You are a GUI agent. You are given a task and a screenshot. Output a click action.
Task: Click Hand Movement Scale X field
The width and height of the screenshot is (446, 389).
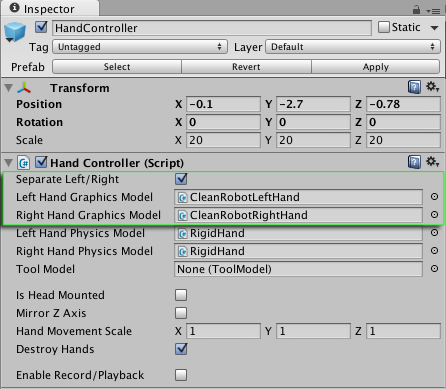tap(223, 331)
